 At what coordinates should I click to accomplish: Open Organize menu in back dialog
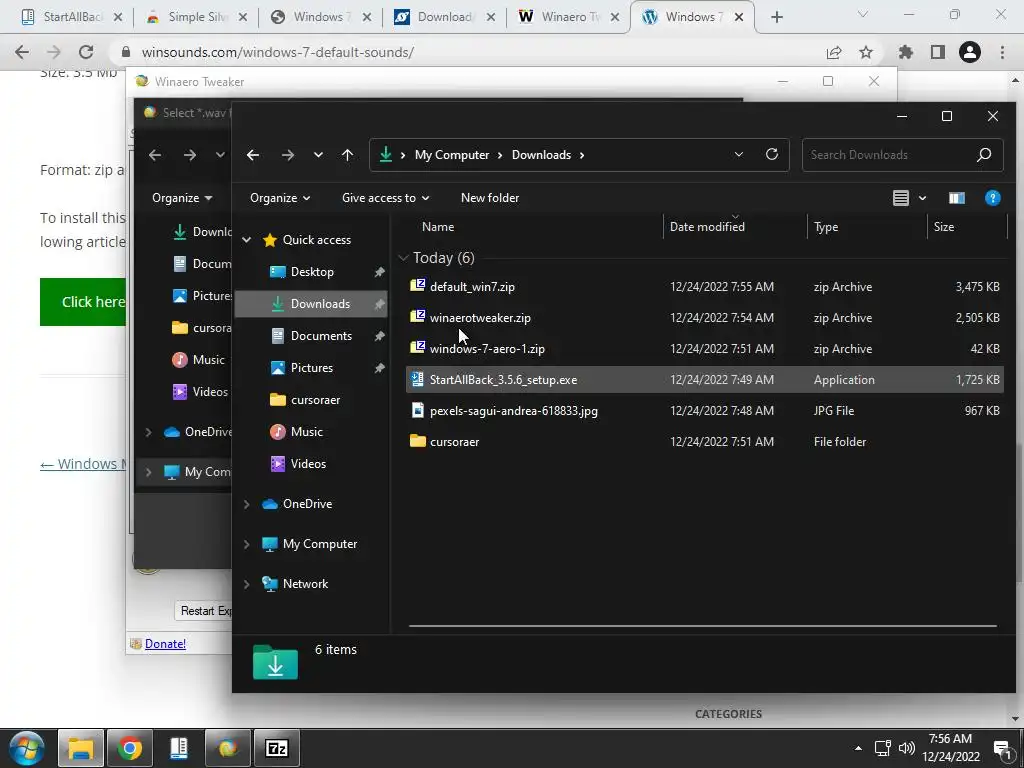pyautogui.click(x=182, y=198)
